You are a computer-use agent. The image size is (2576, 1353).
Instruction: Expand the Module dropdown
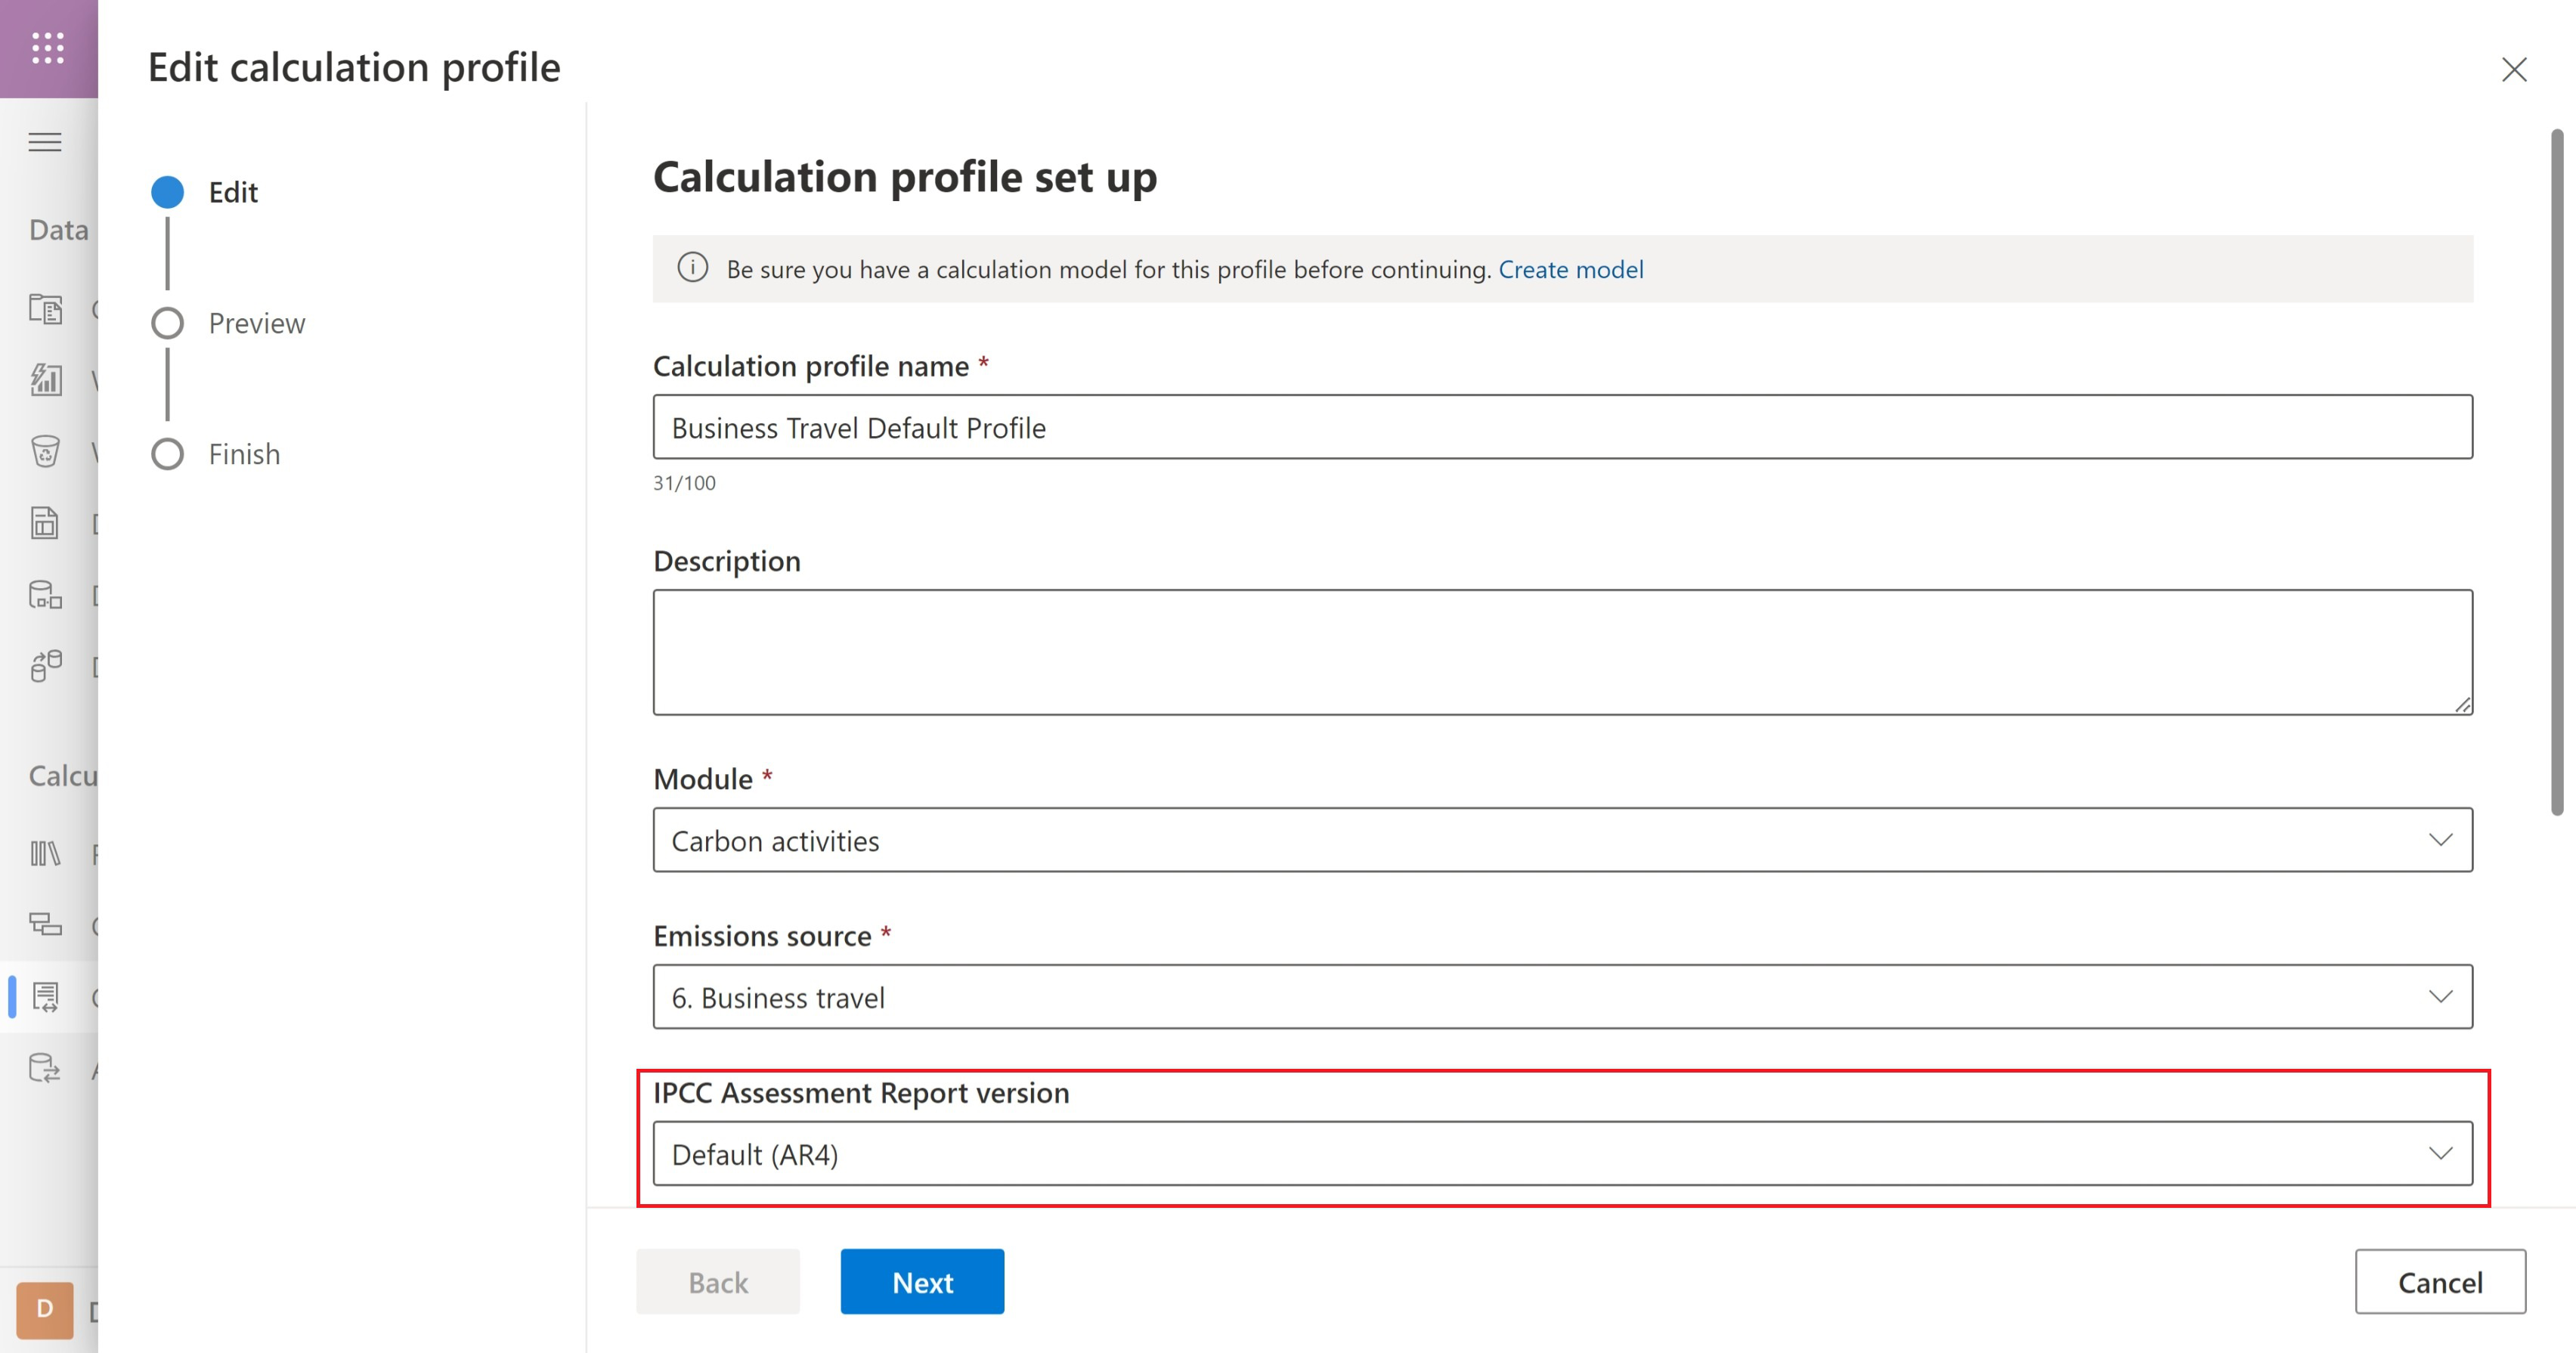(x=1562, y=840)
